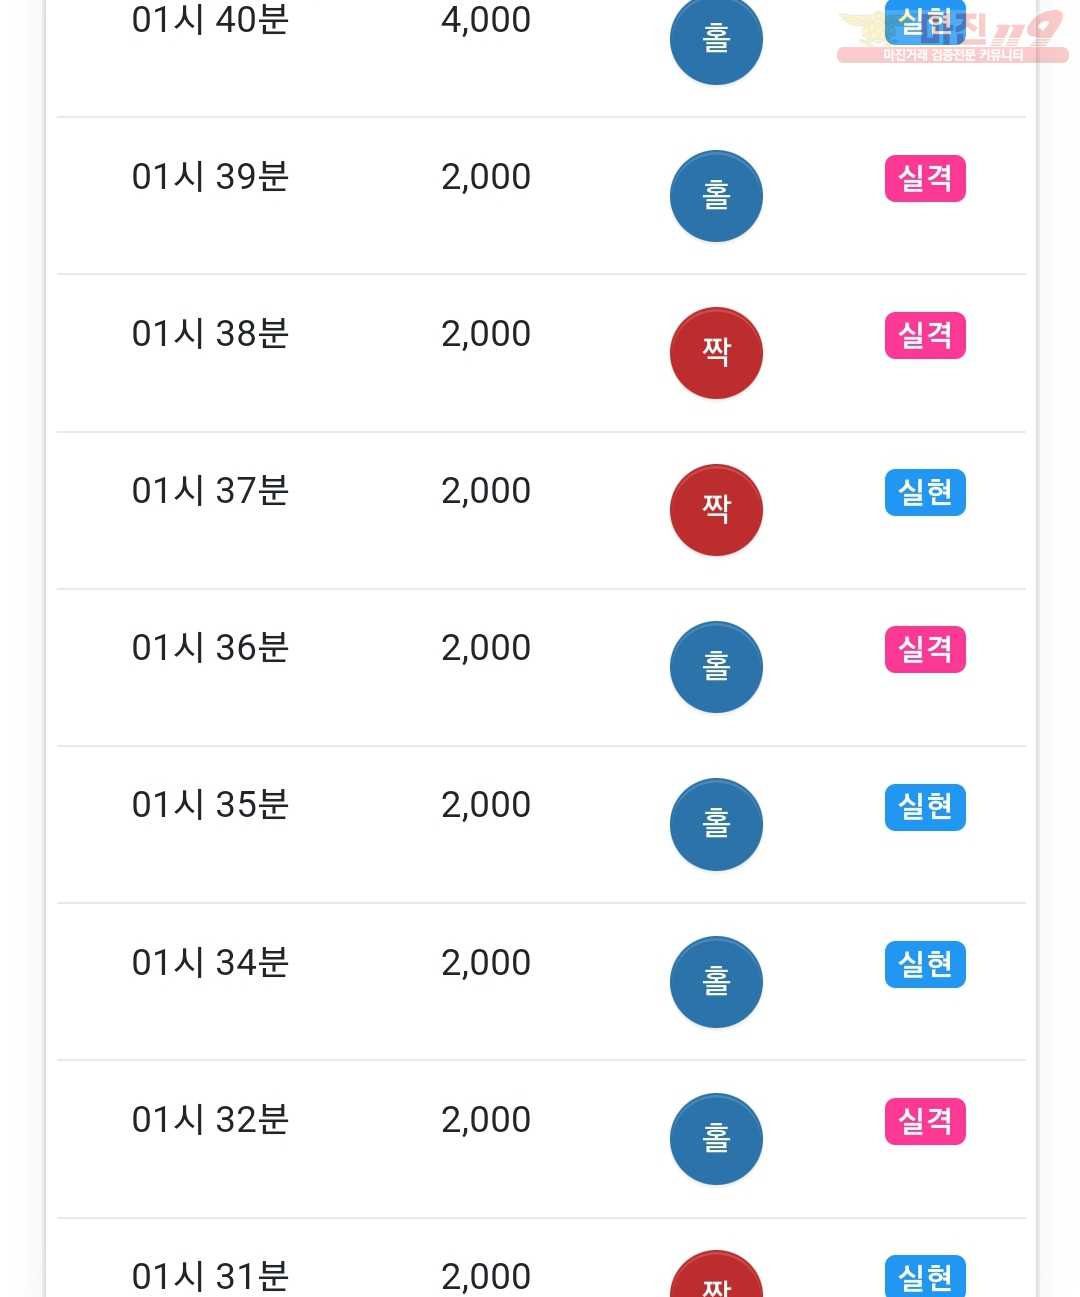Click the blue 홀 circle for 01시 40분
The height and width of the screenshot is (1297, 1080).
(716, 40)
